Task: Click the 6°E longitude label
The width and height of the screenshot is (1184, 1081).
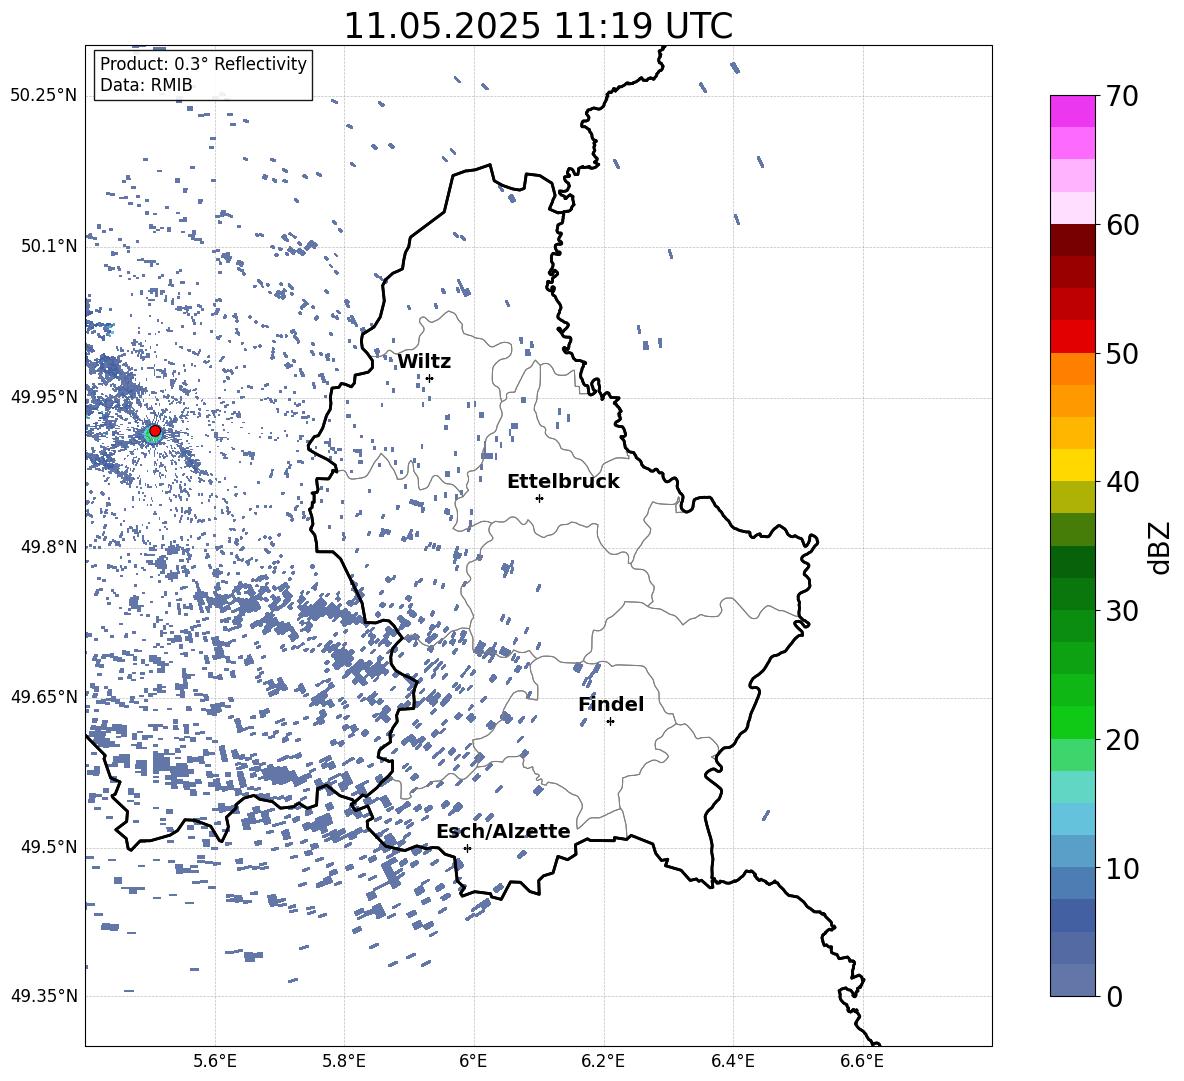Action: point(473,1061)
